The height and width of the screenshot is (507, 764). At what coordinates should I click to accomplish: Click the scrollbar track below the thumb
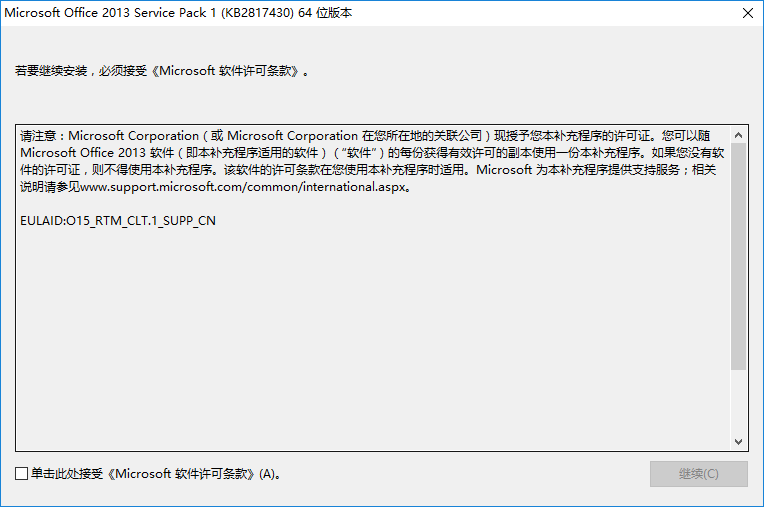pos(738,401)
